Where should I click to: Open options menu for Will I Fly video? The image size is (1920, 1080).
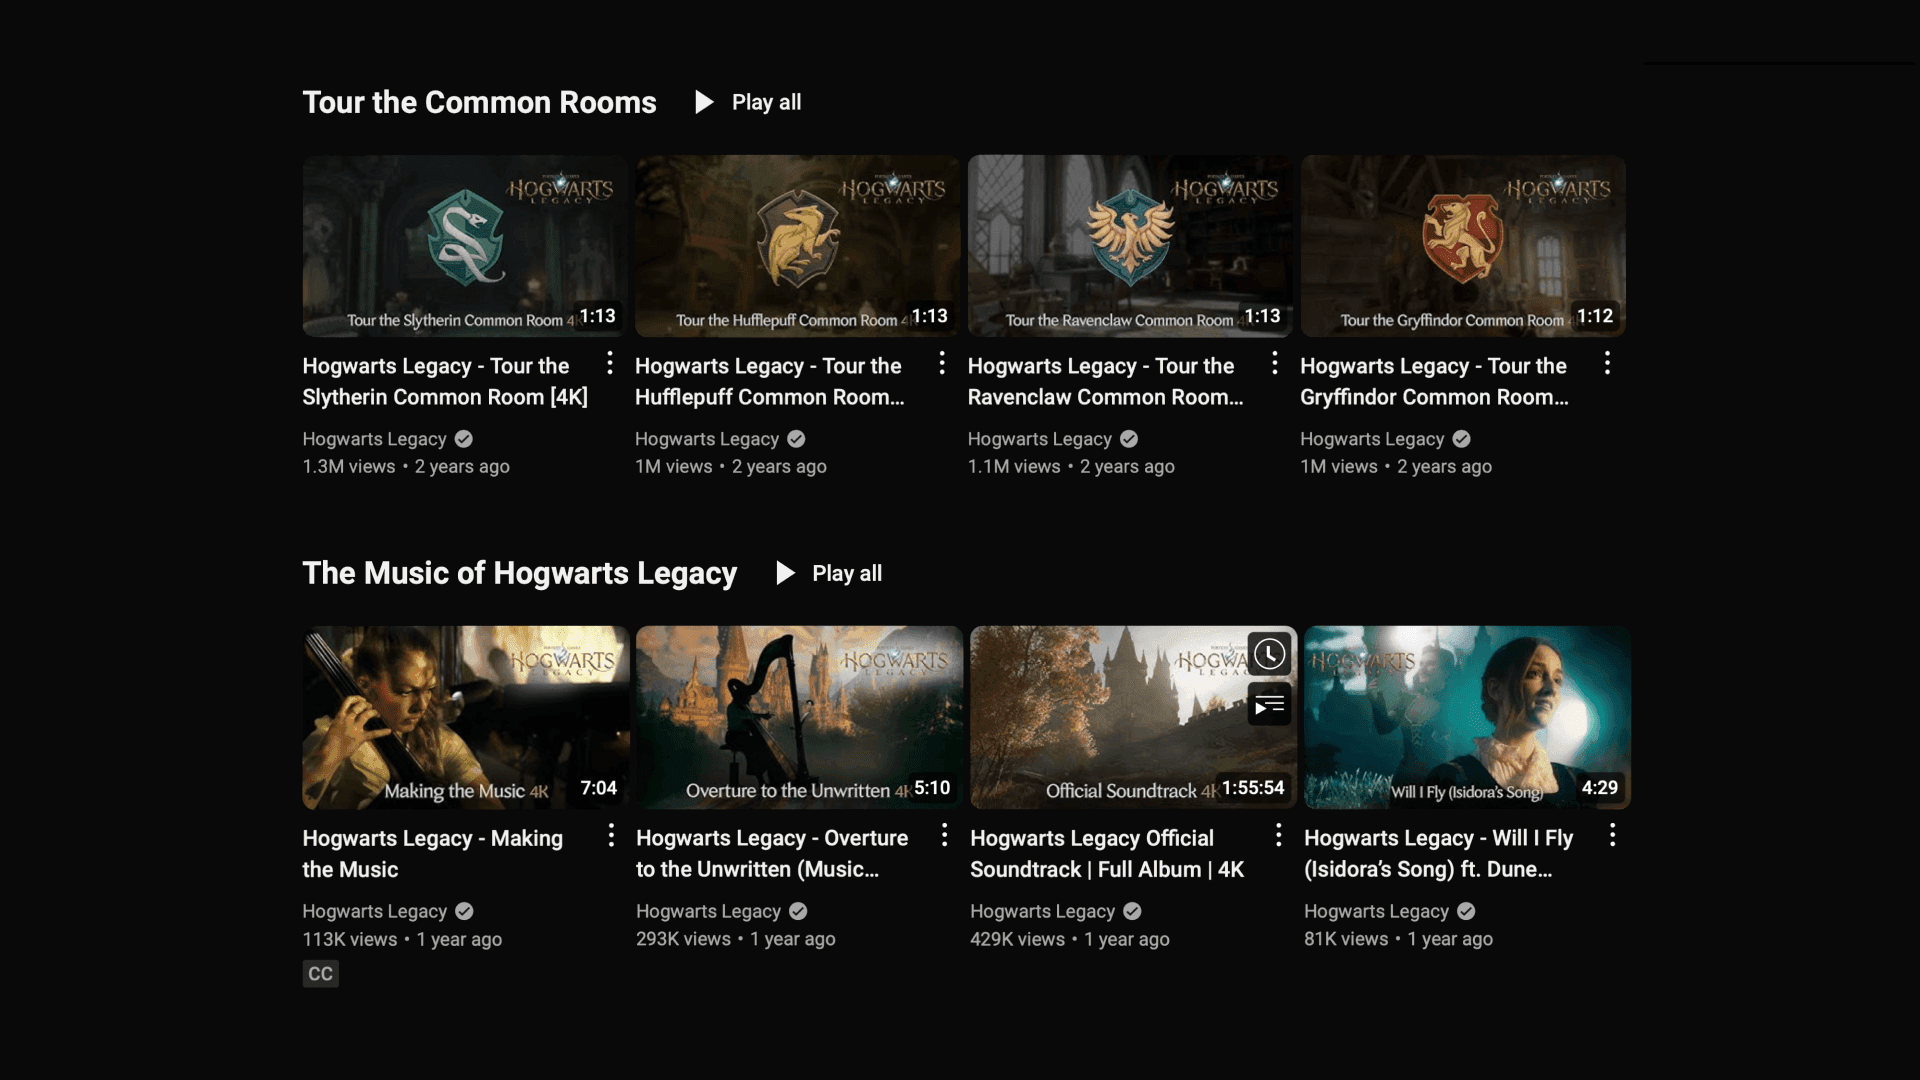1612,835
